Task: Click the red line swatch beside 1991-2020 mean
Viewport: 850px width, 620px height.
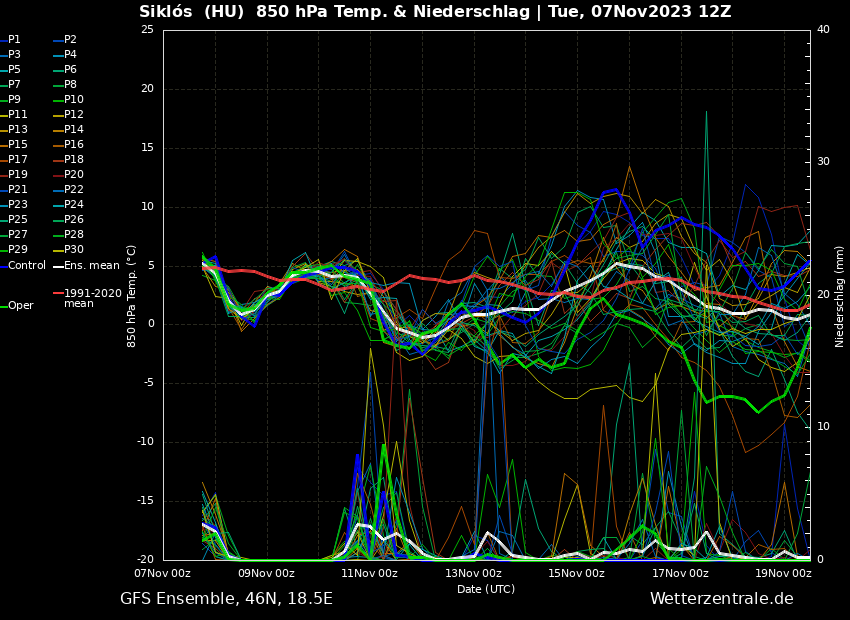Action: (x=58, y=294)
